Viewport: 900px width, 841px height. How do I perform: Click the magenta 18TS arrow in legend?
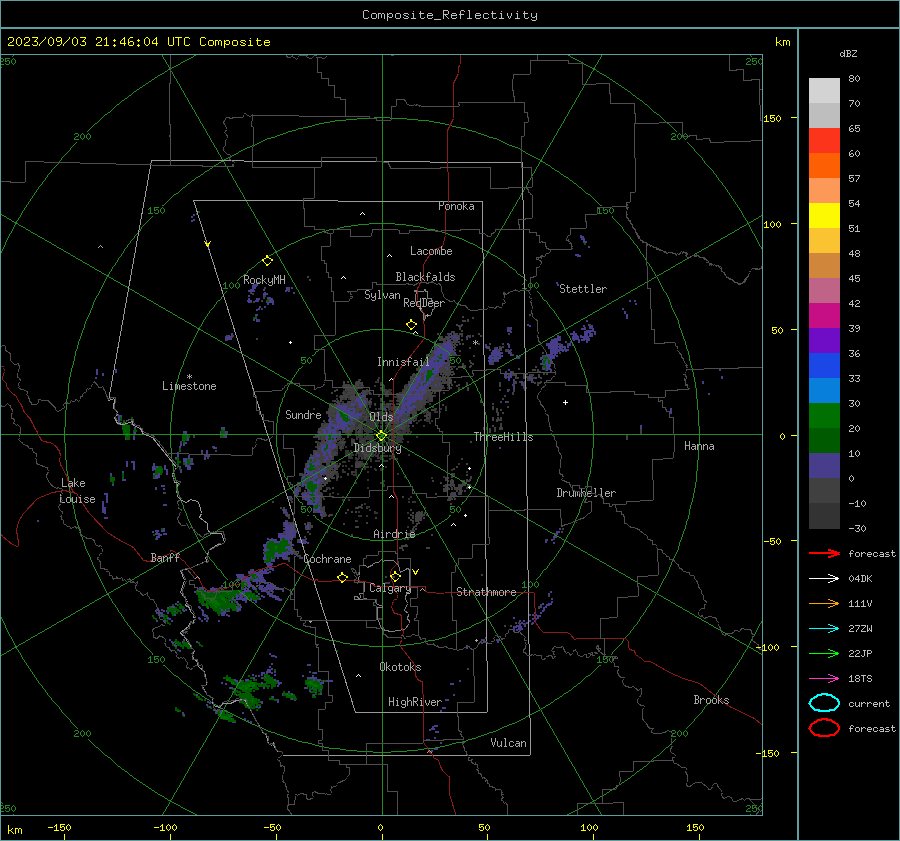(824, 679)
